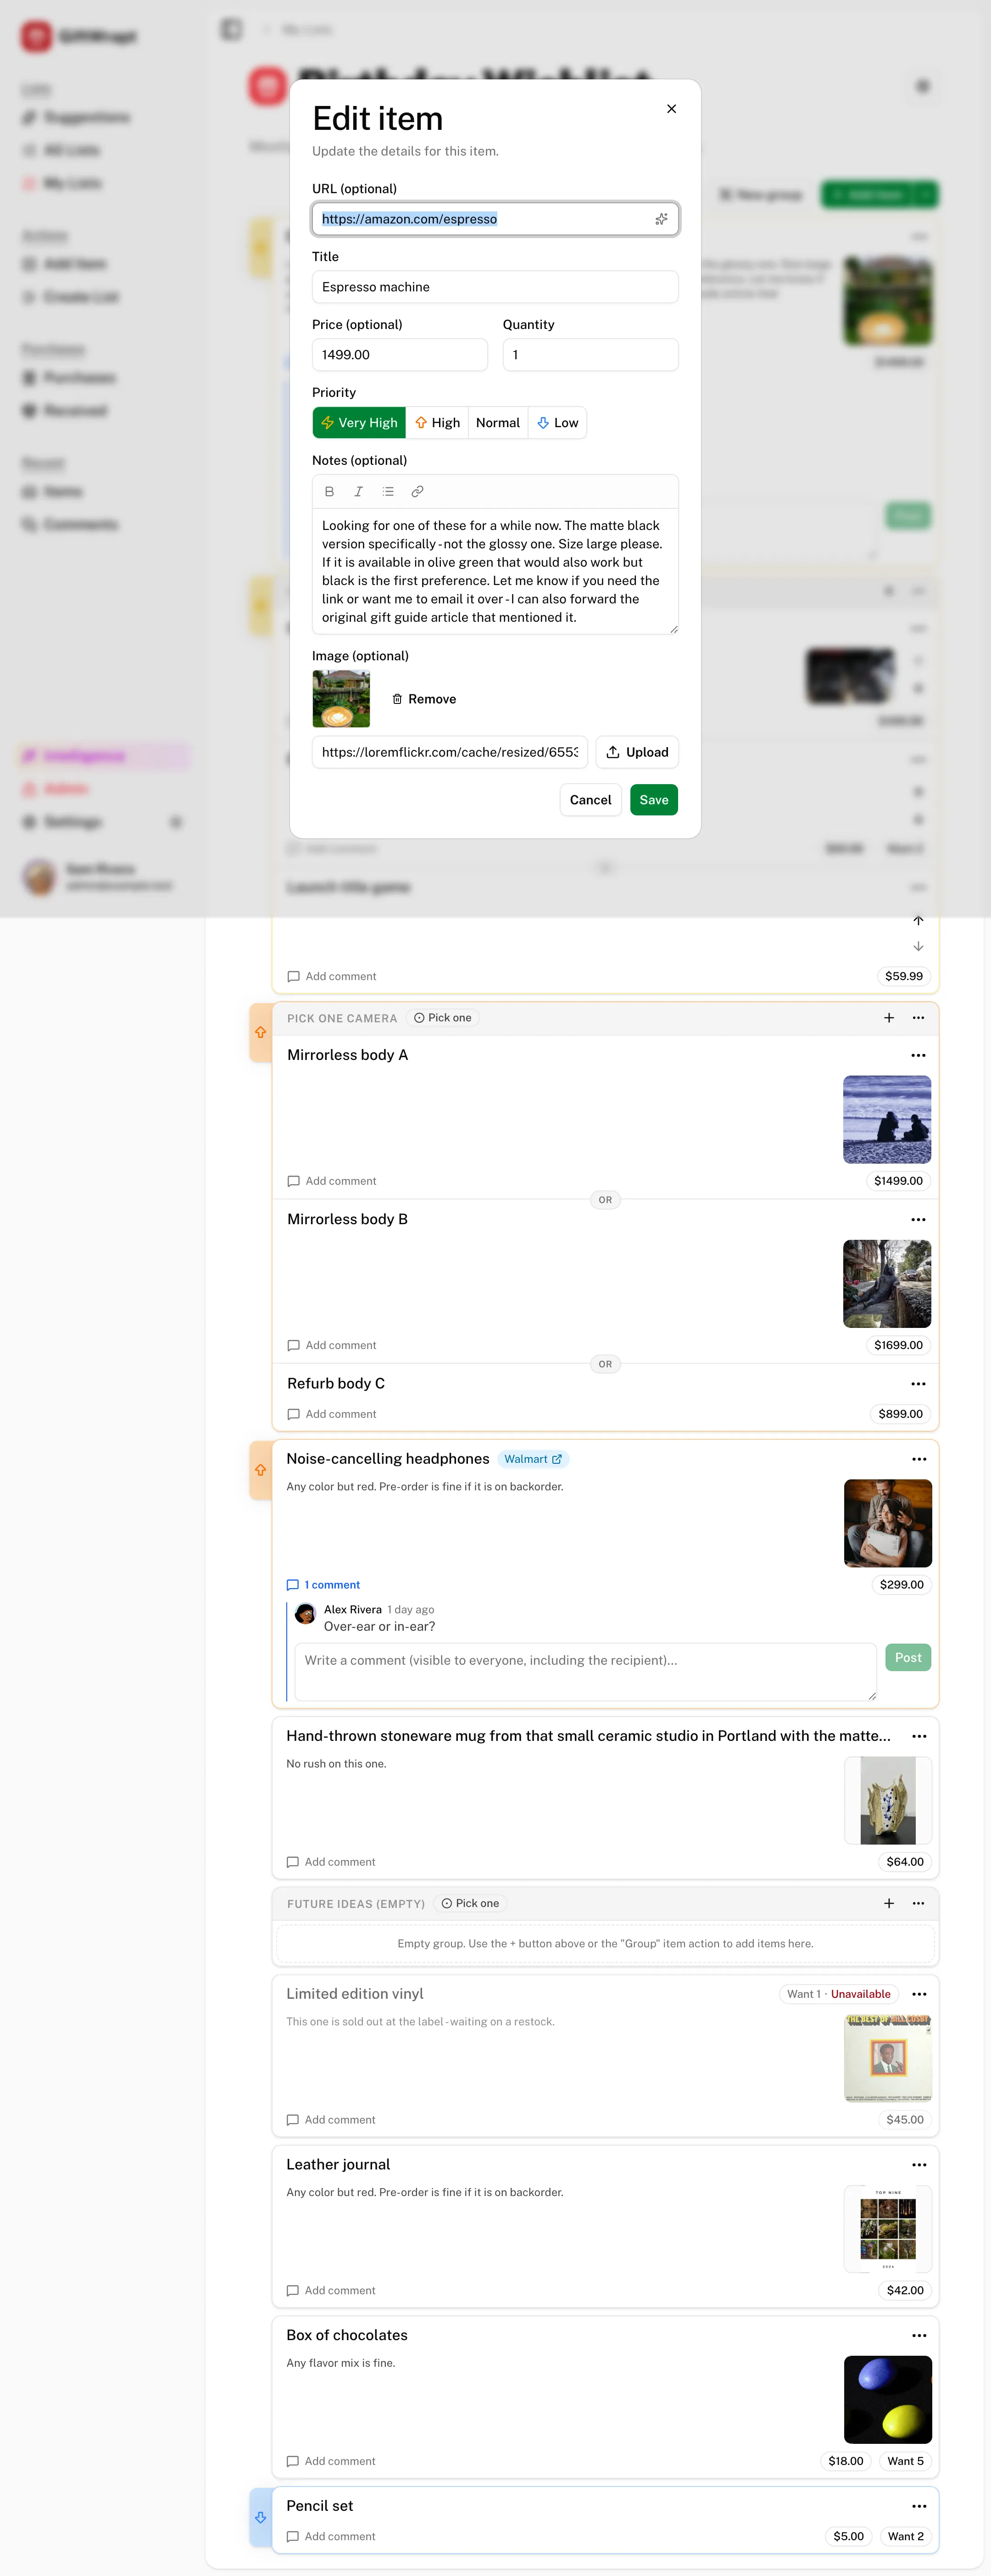This screenshot has height=2576, width=991.
Task: Open the Mirrorless body B options menu
Action: click(x=919, y=1220)
